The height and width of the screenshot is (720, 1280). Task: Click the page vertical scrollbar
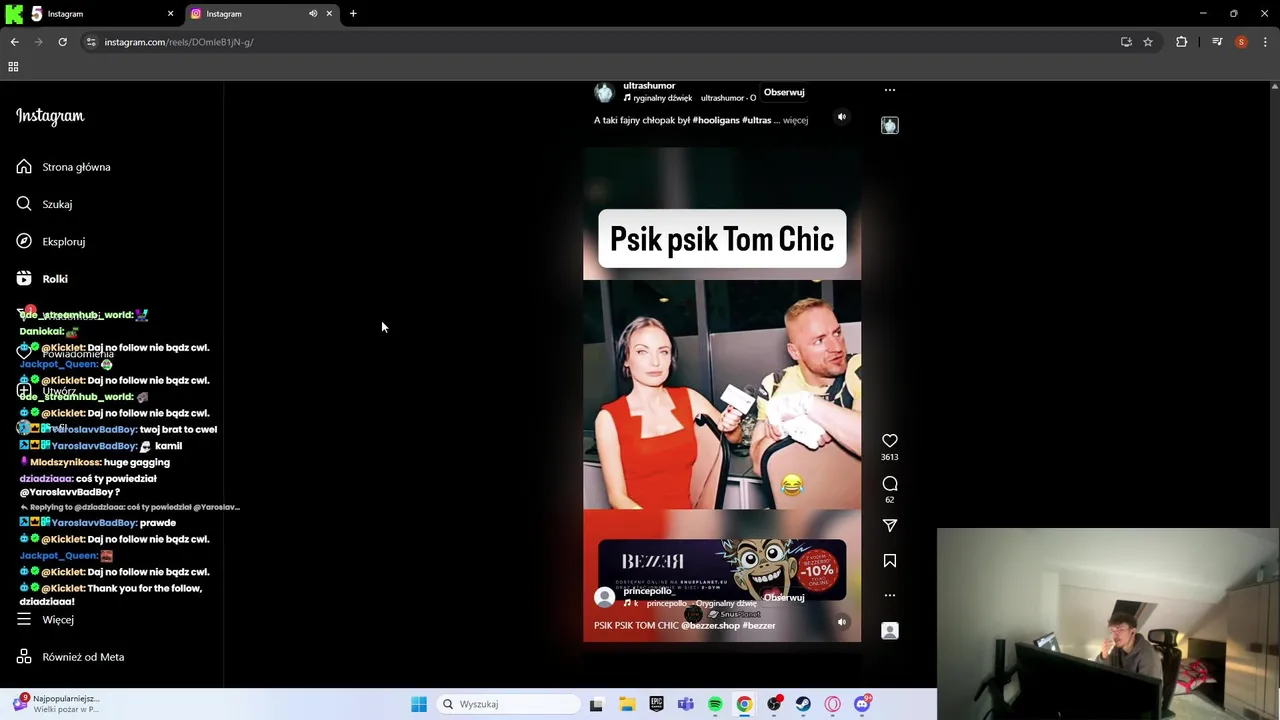[x=1274, y=385]
